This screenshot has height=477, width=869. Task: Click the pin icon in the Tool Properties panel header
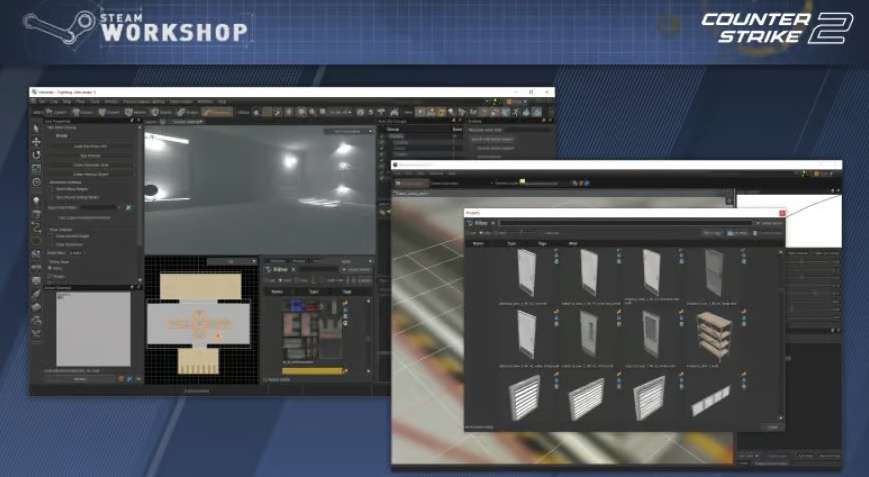132,120
